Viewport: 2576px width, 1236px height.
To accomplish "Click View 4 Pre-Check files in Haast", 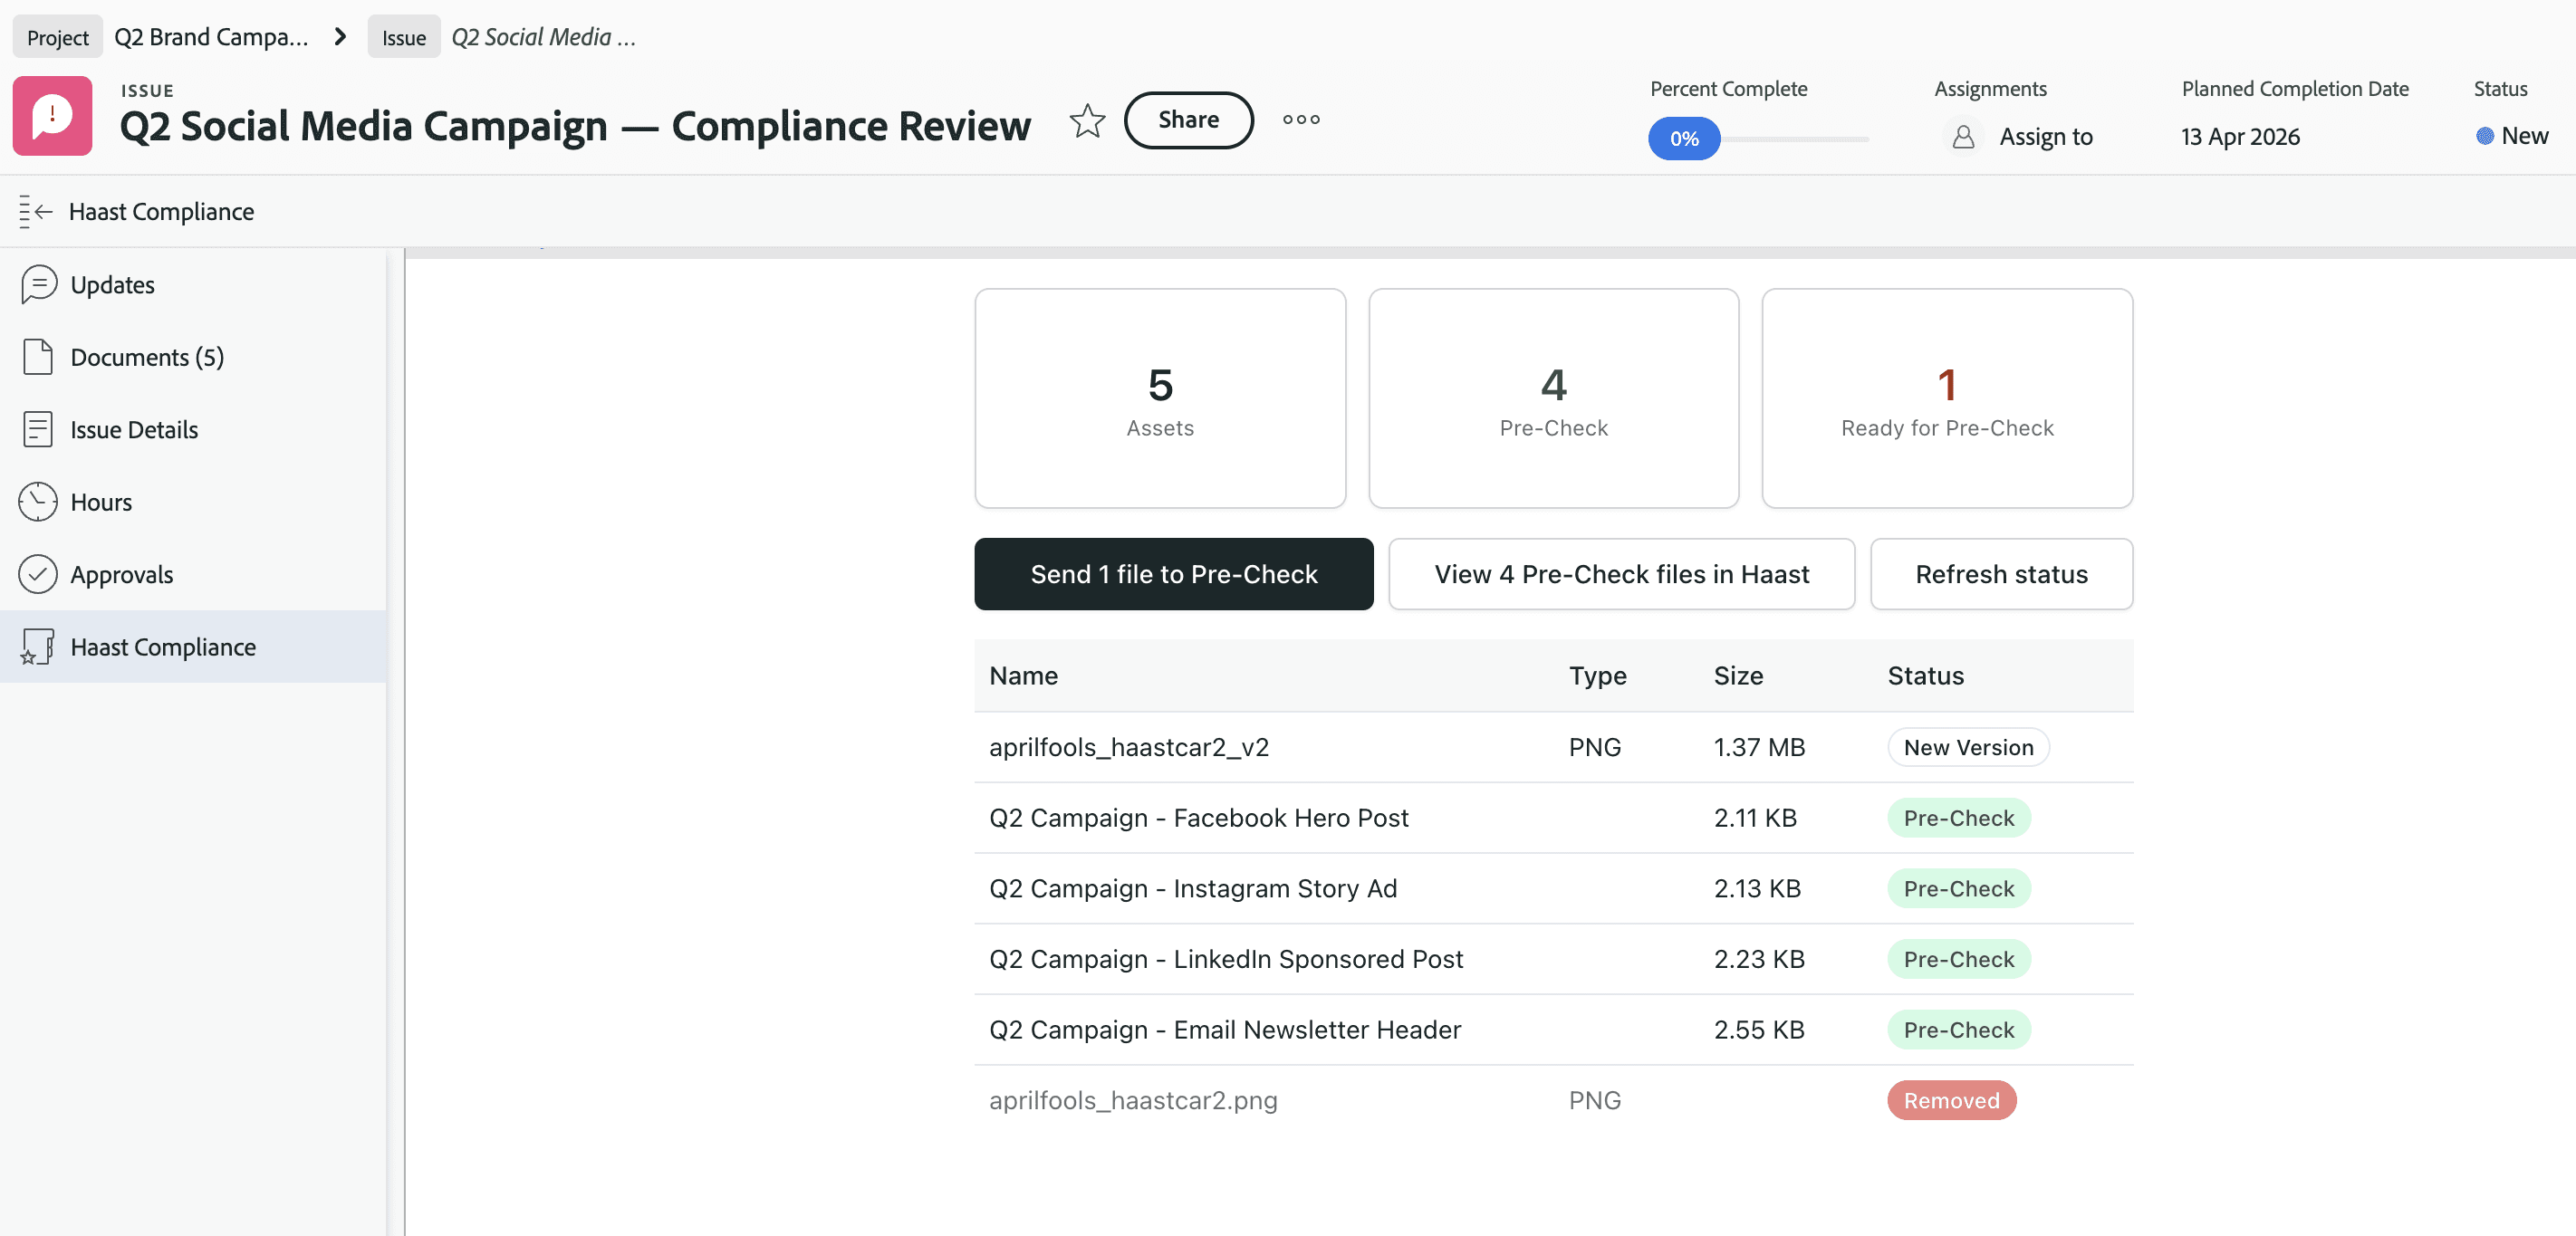I will (1621, 574).
